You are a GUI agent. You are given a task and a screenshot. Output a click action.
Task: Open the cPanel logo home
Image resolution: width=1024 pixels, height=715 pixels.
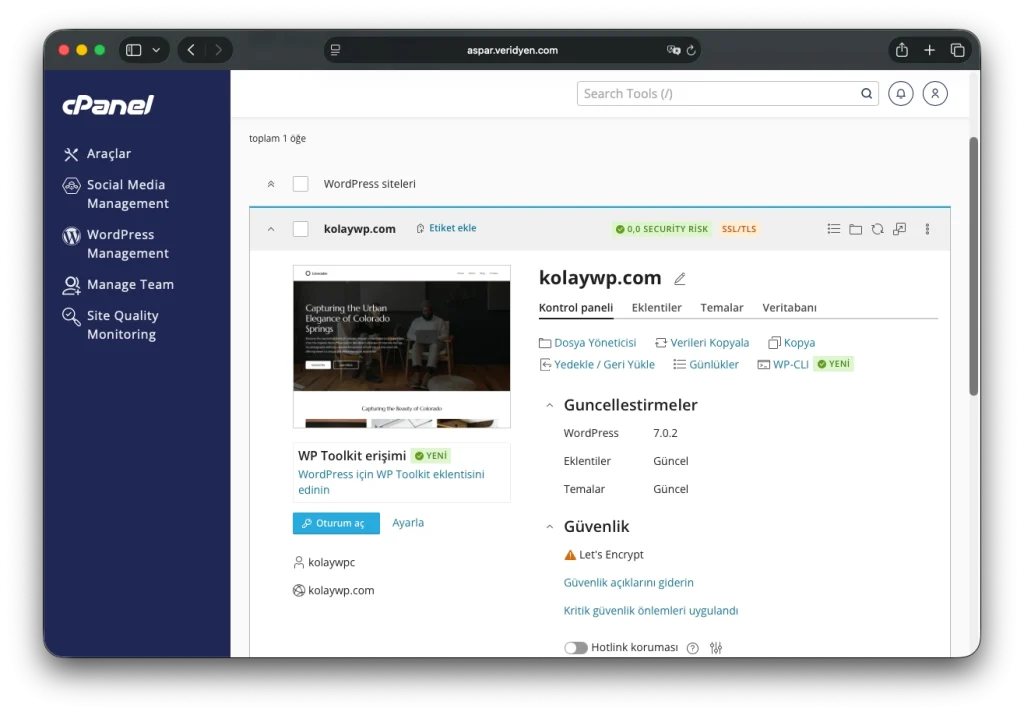tap(108, 104)
